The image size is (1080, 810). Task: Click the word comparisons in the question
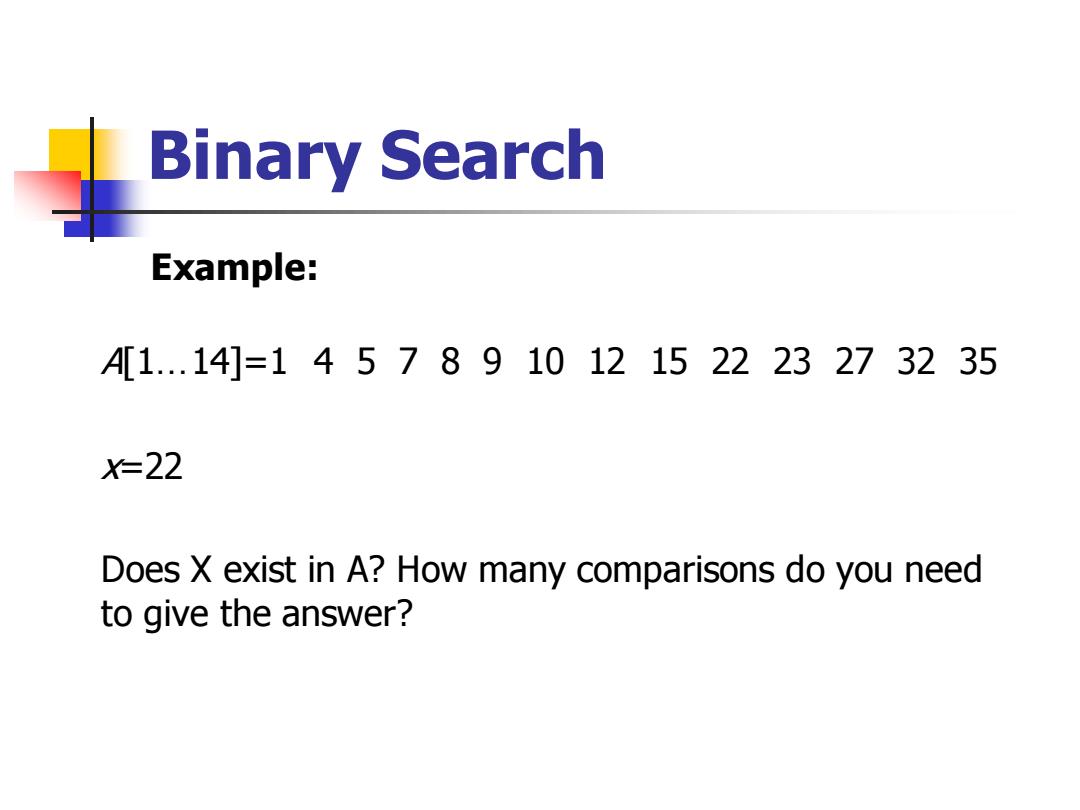point(675,572)
